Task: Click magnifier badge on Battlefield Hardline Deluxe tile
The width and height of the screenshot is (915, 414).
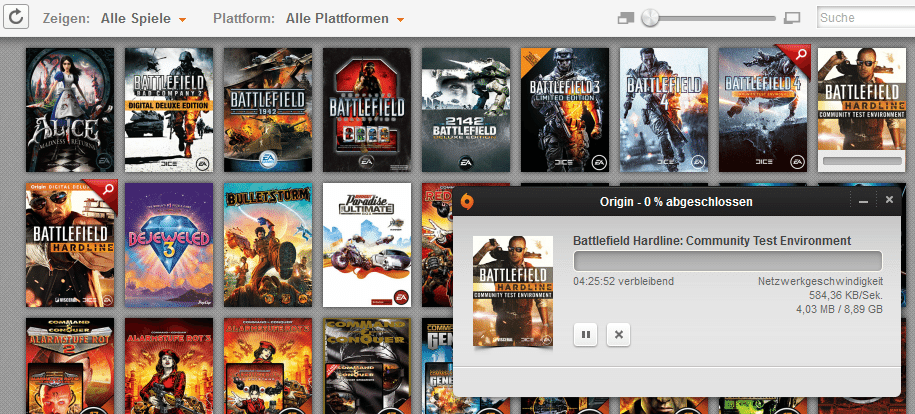Action: pyautogui.click(x=104, y=193)
